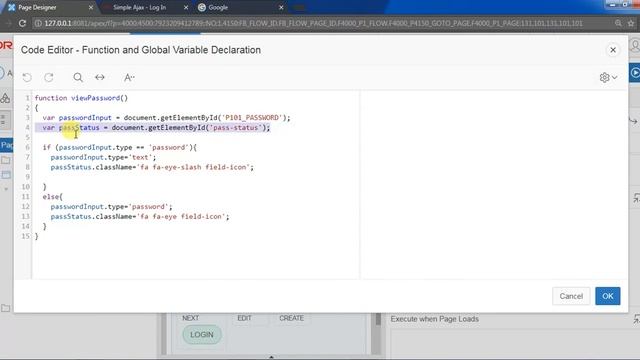Click the Redo icon in code editor
Screen dimensions: 640x360
point(49,77)
